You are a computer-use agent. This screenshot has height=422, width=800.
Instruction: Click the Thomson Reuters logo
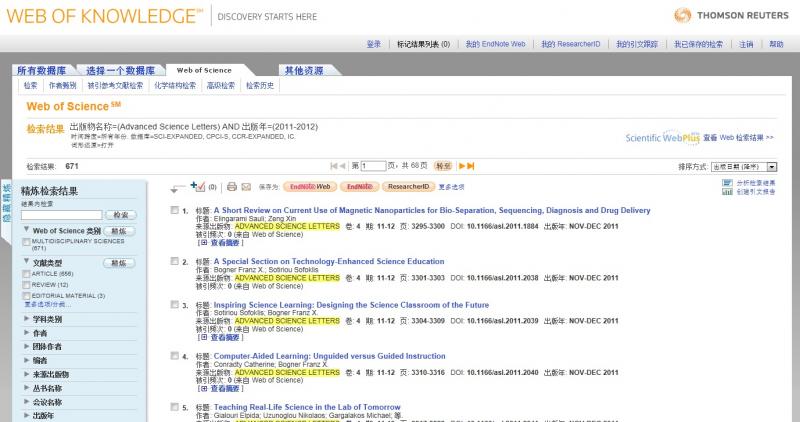pyautogui.click(x=731, y=15)
